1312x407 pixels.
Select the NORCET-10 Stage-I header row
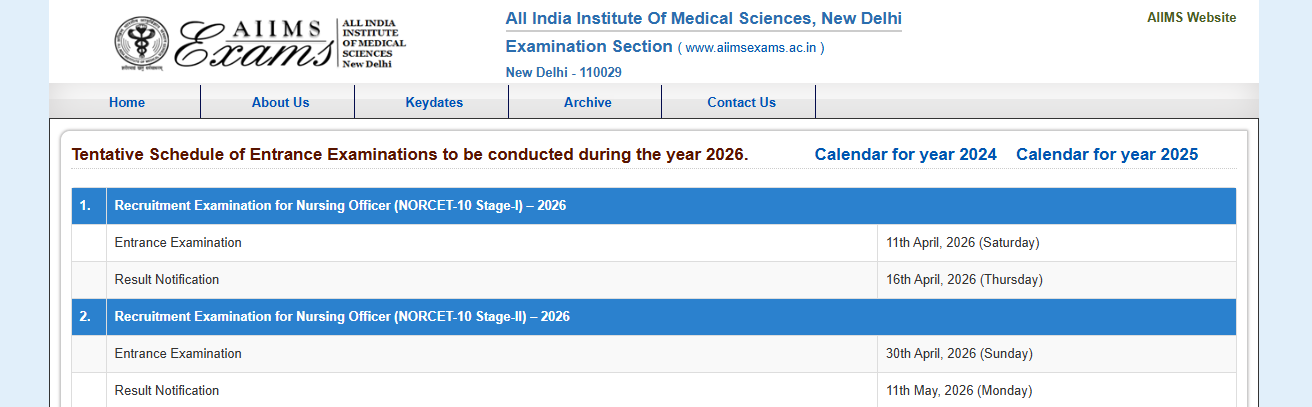click(340, 206)
